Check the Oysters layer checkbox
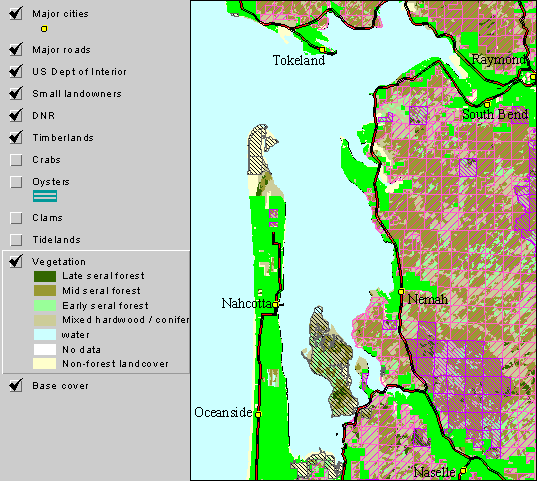This screenshot has width=537, height=481. pyautogui.click(x=16, y=182)
